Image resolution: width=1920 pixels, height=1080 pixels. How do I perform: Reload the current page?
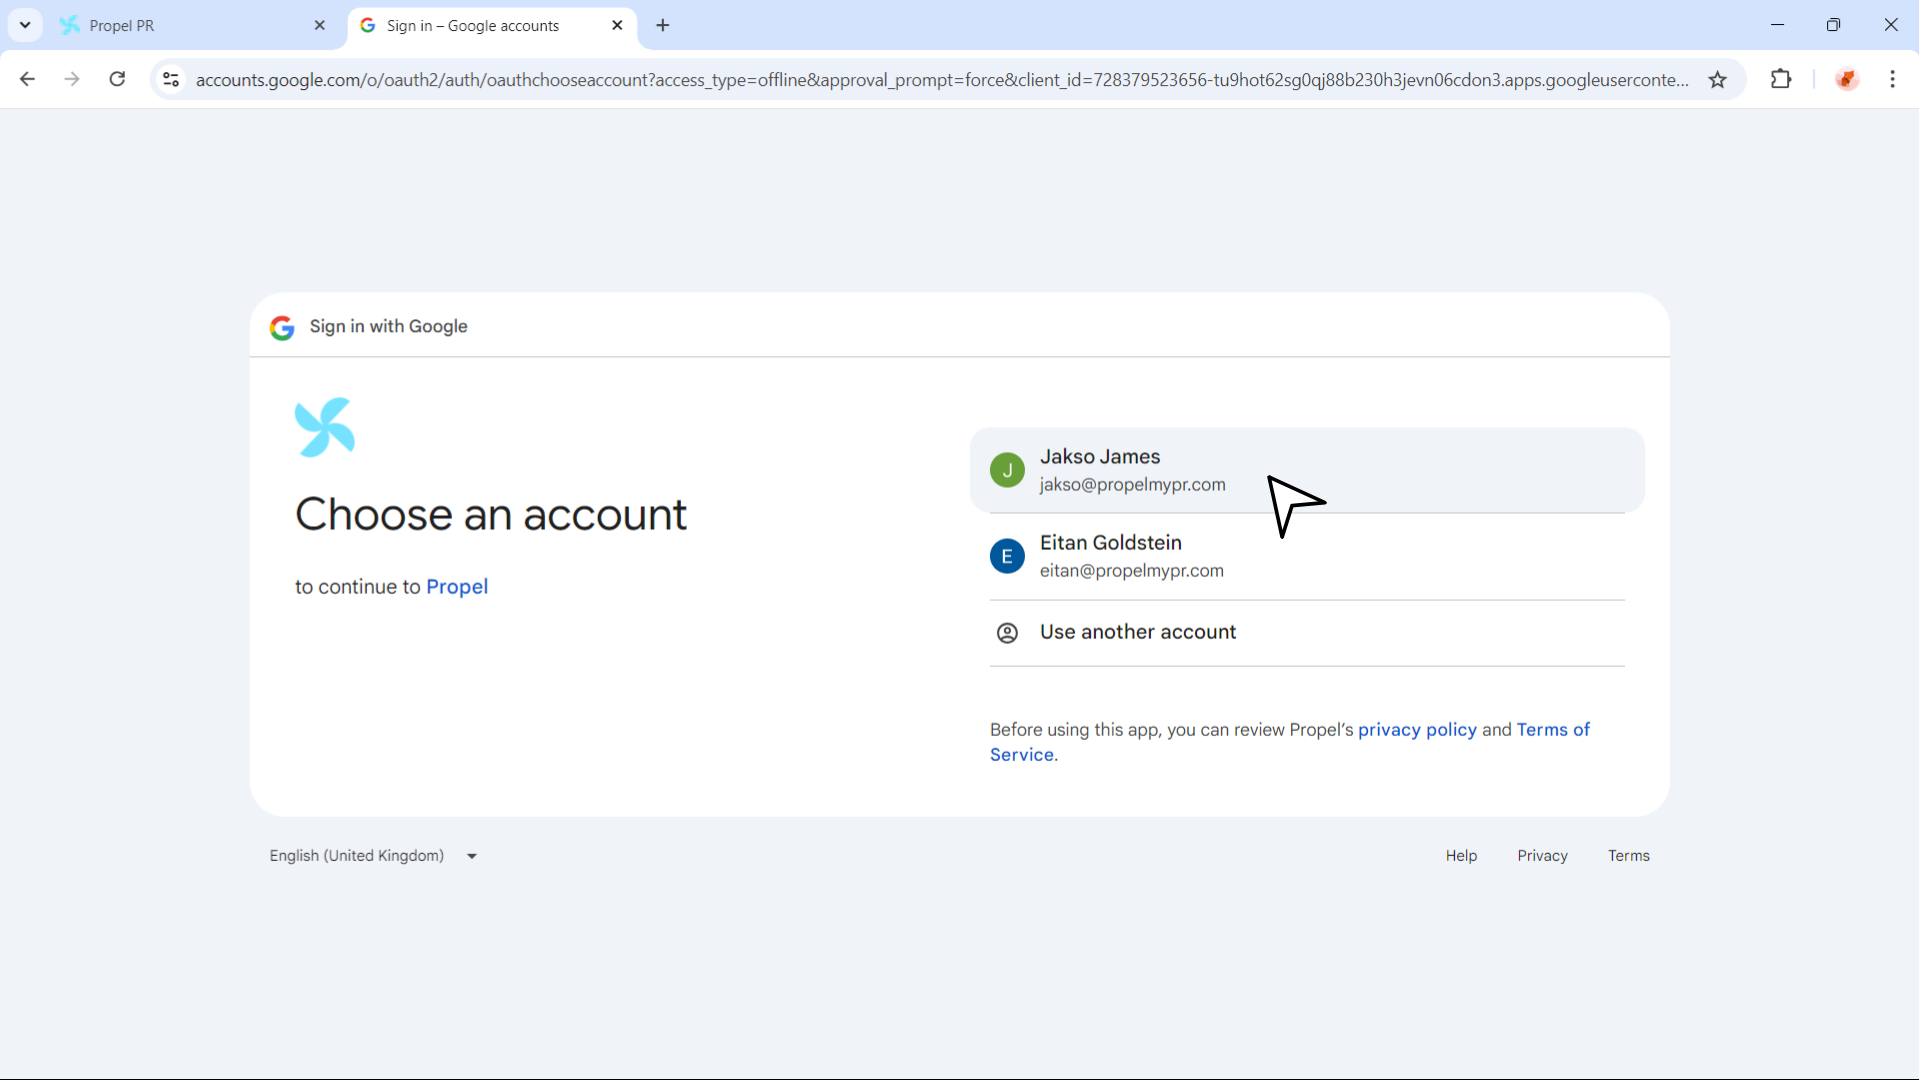point(117,79)
